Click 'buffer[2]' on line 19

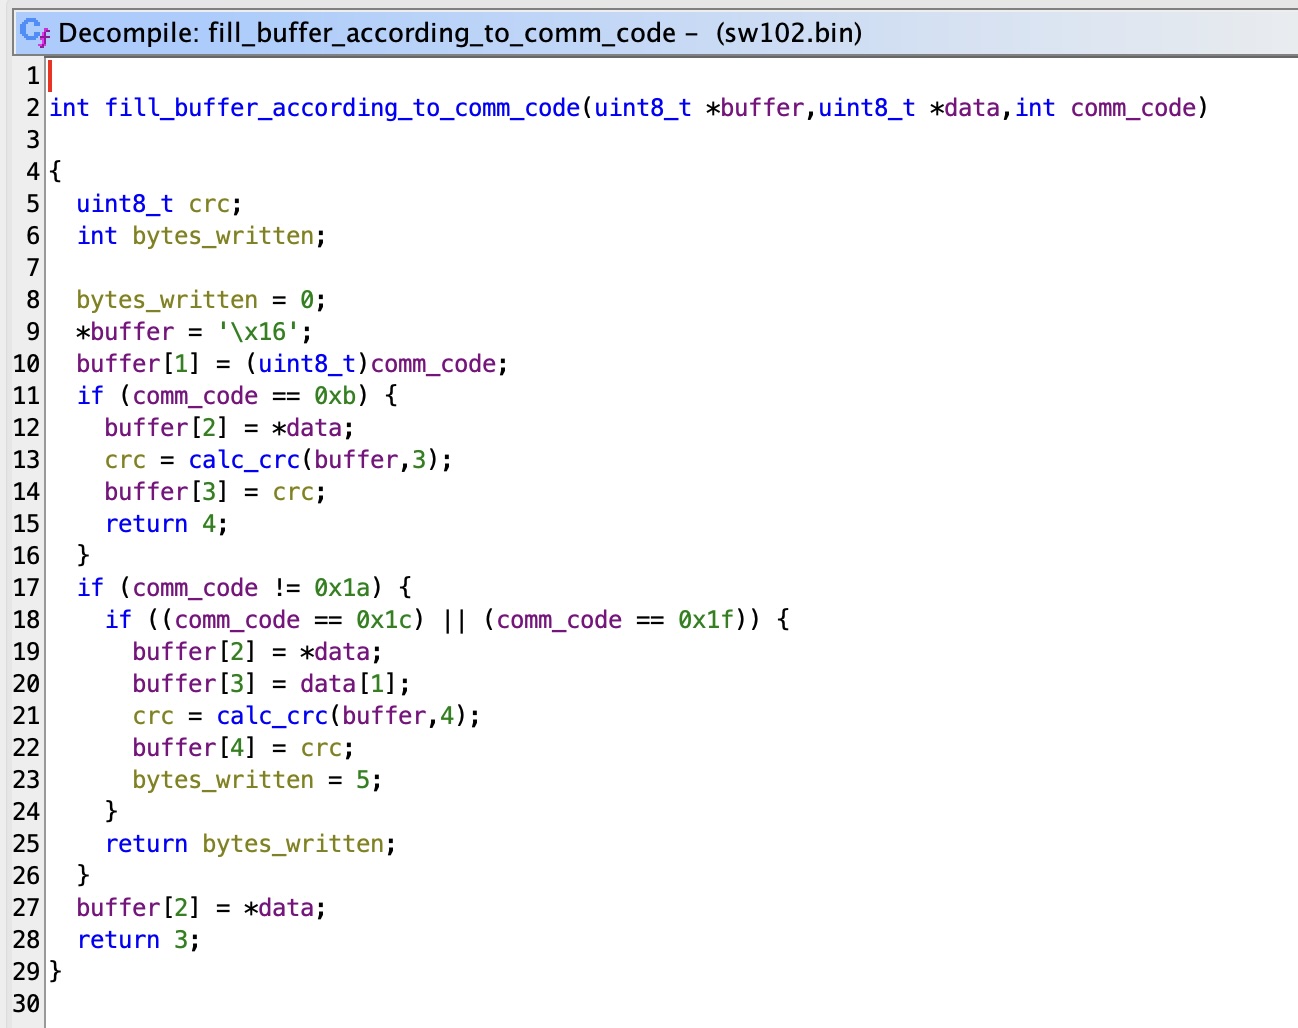(x=194, y=652)
